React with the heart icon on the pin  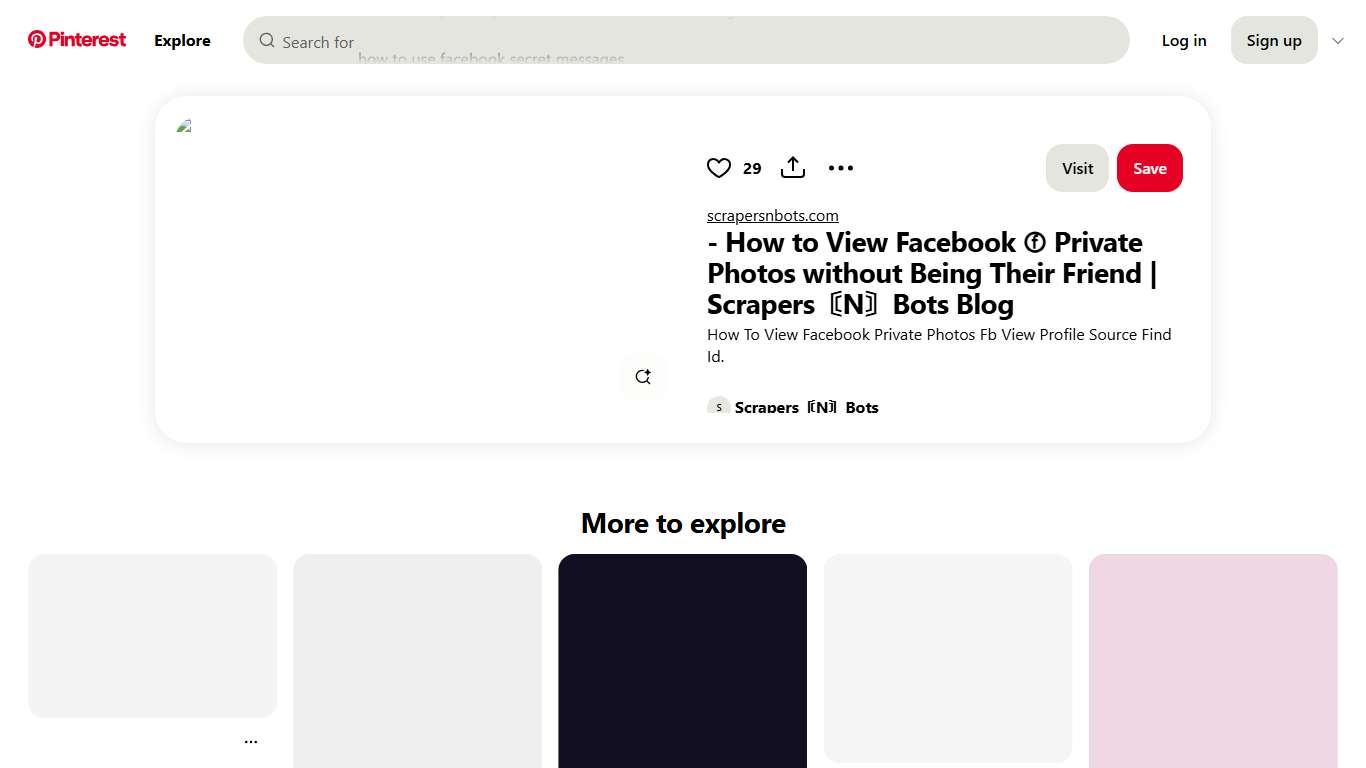tap(719, 168)
